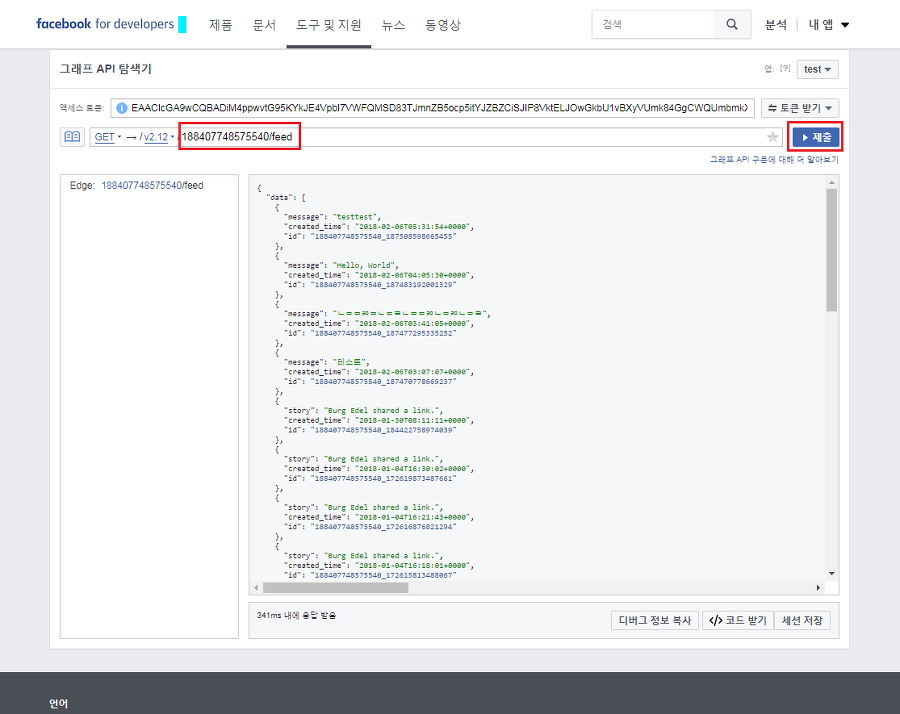Expand the test app selector
Image resolution: width=900 pixels, height=714 pixels.
tap(817, 69)
